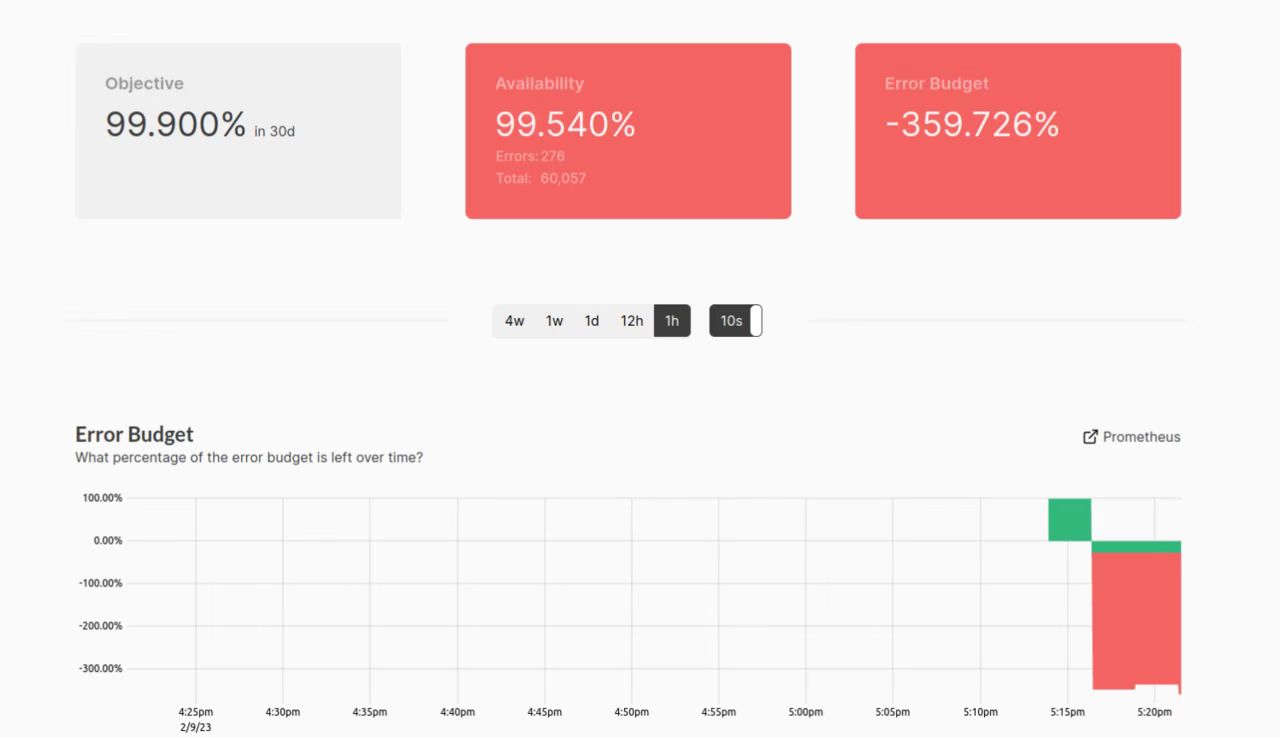Screen dimensions: 1280x737
Task: Click the 4:25pm x-axis label
Action: point(196,712)
